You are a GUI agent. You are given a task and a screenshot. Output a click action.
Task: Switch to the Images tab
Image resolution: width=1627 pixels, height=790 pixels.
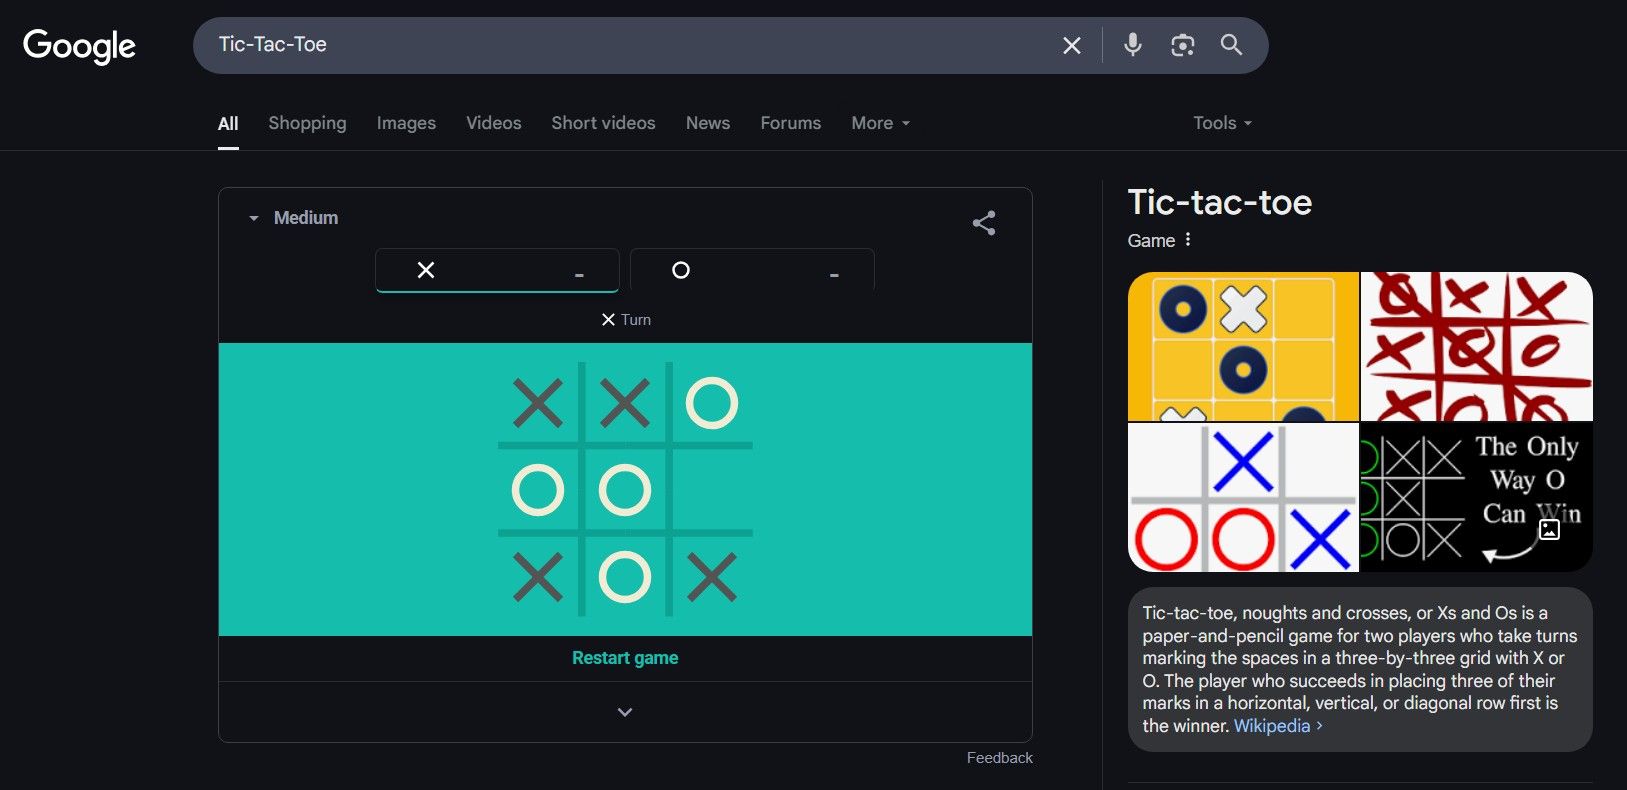(406, 123)
